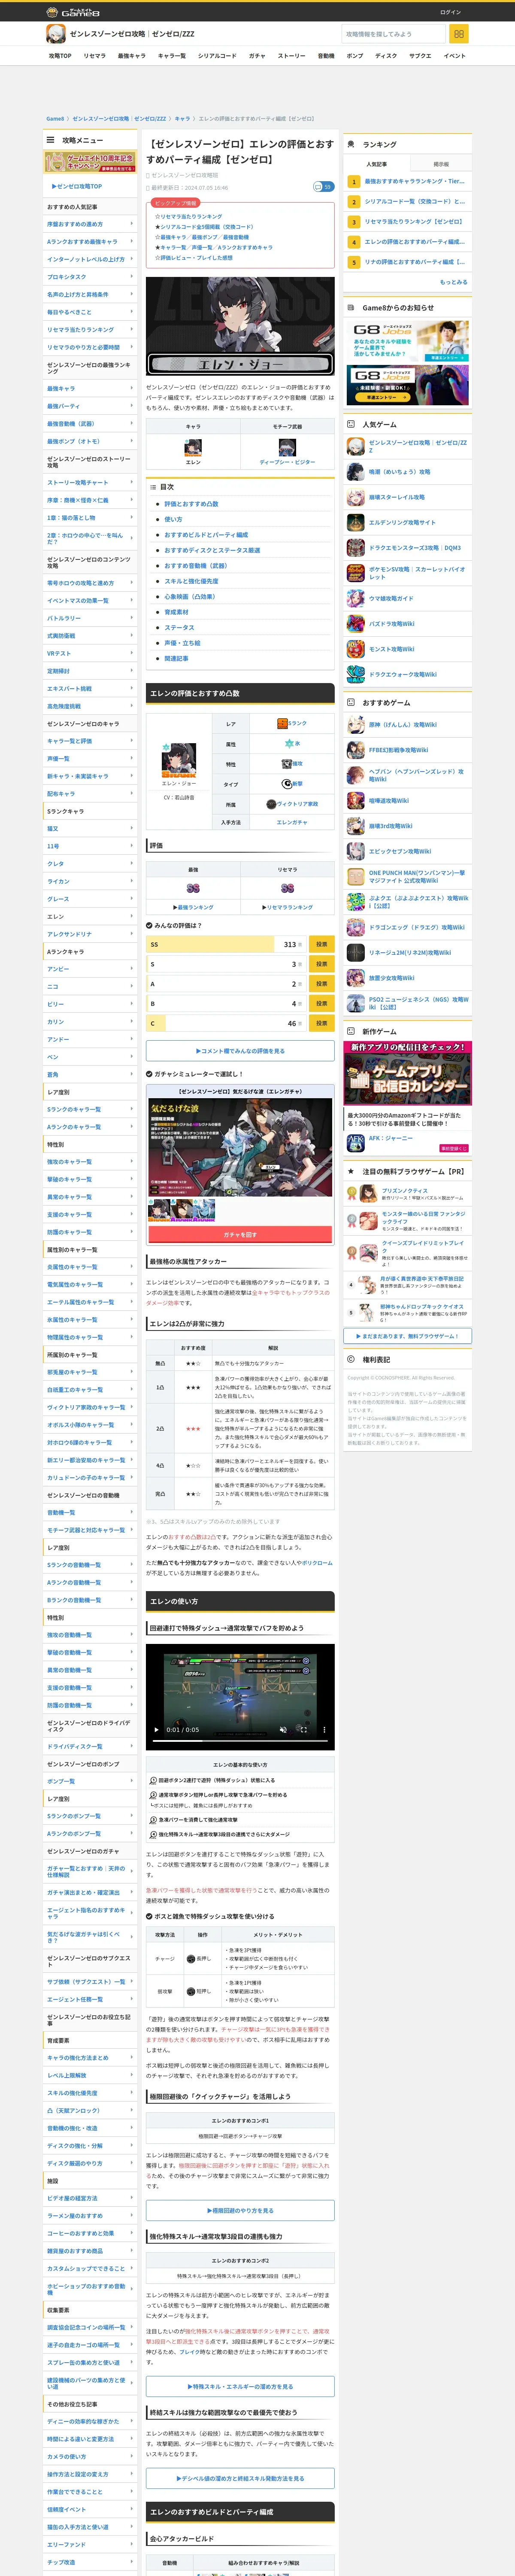Open the ガチャ navigation item

click(x=257, y=56)
